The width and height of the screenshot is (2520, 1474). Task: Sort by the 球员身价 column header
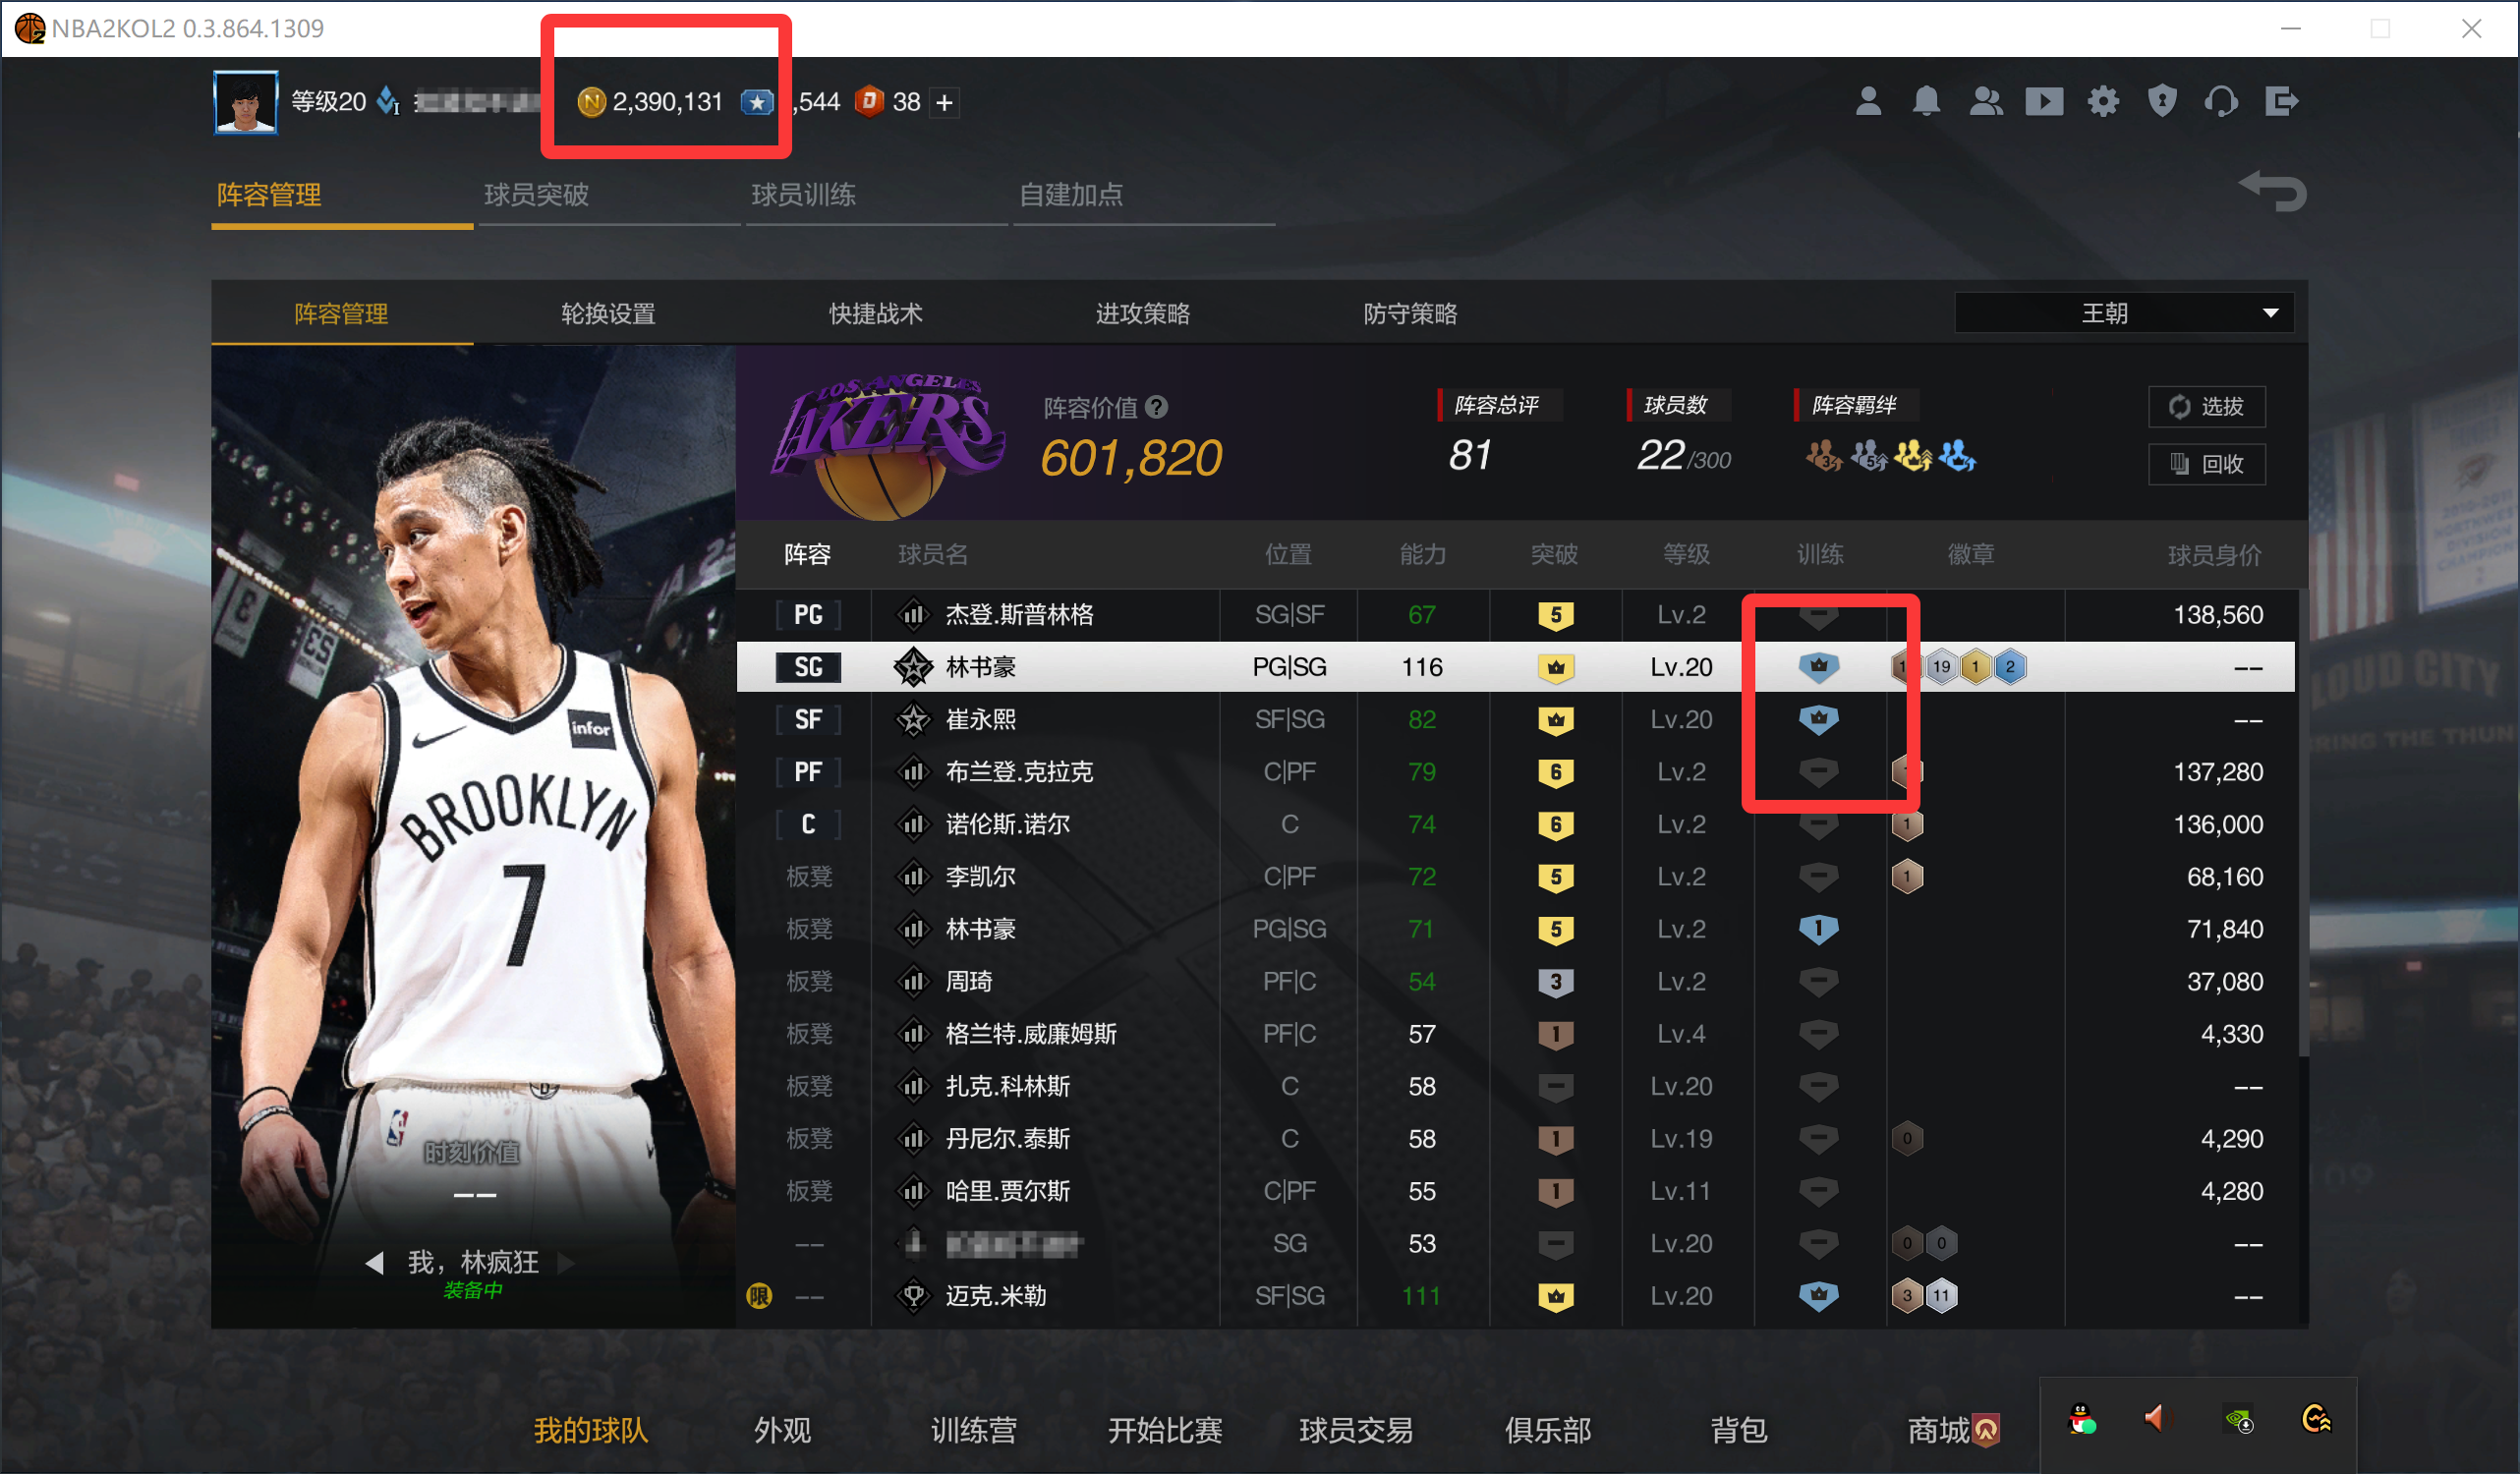[x=2214, y=554]
